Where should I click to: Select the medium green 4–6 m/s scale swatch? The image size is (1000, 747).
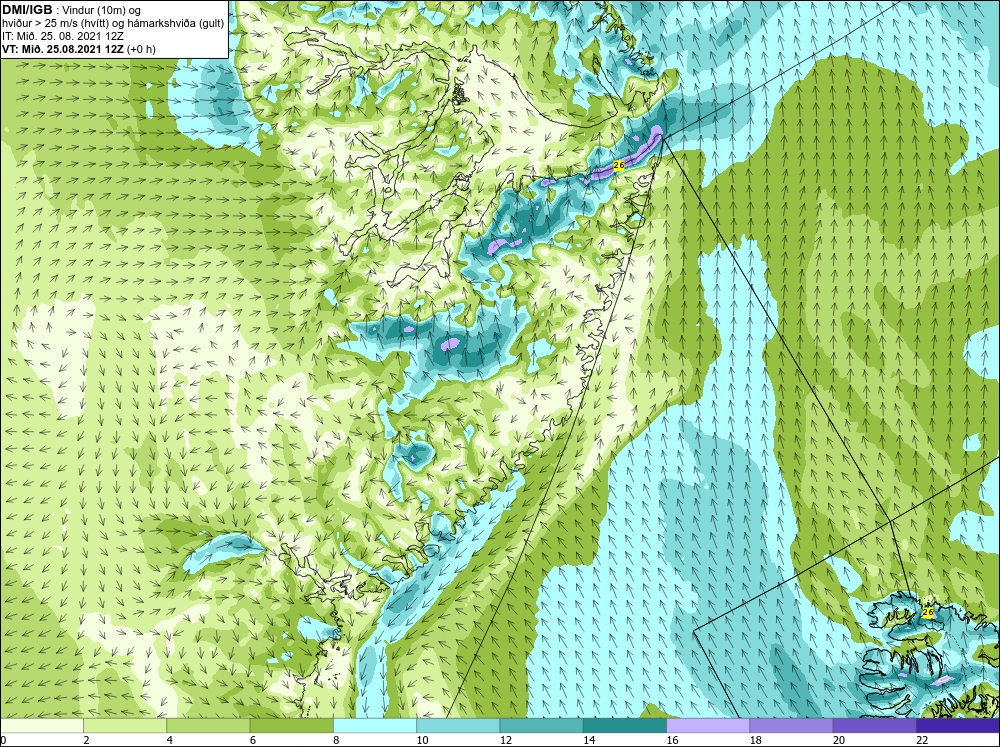208,726
